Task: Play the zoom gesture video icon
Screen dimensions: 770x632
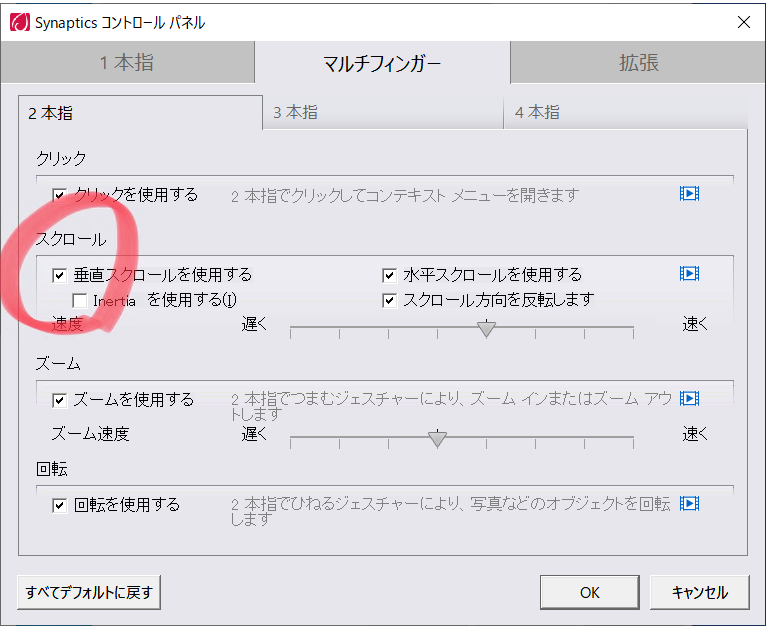Action: [x=688, y=399]
